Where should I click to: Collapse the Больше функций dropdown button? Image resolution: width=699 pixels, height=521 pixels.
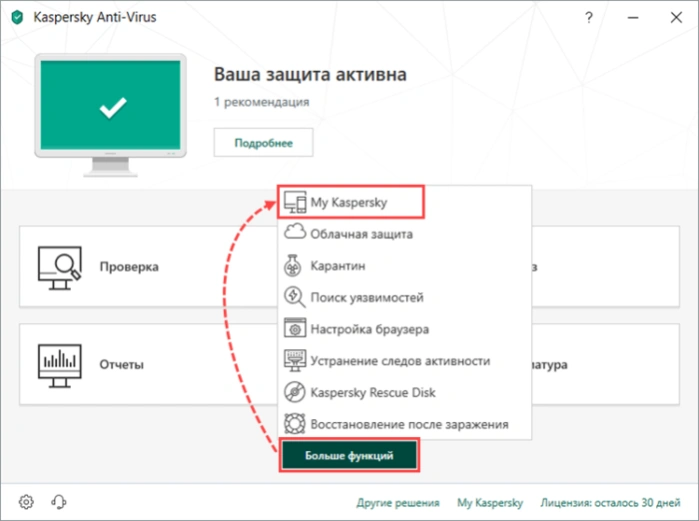349,455
